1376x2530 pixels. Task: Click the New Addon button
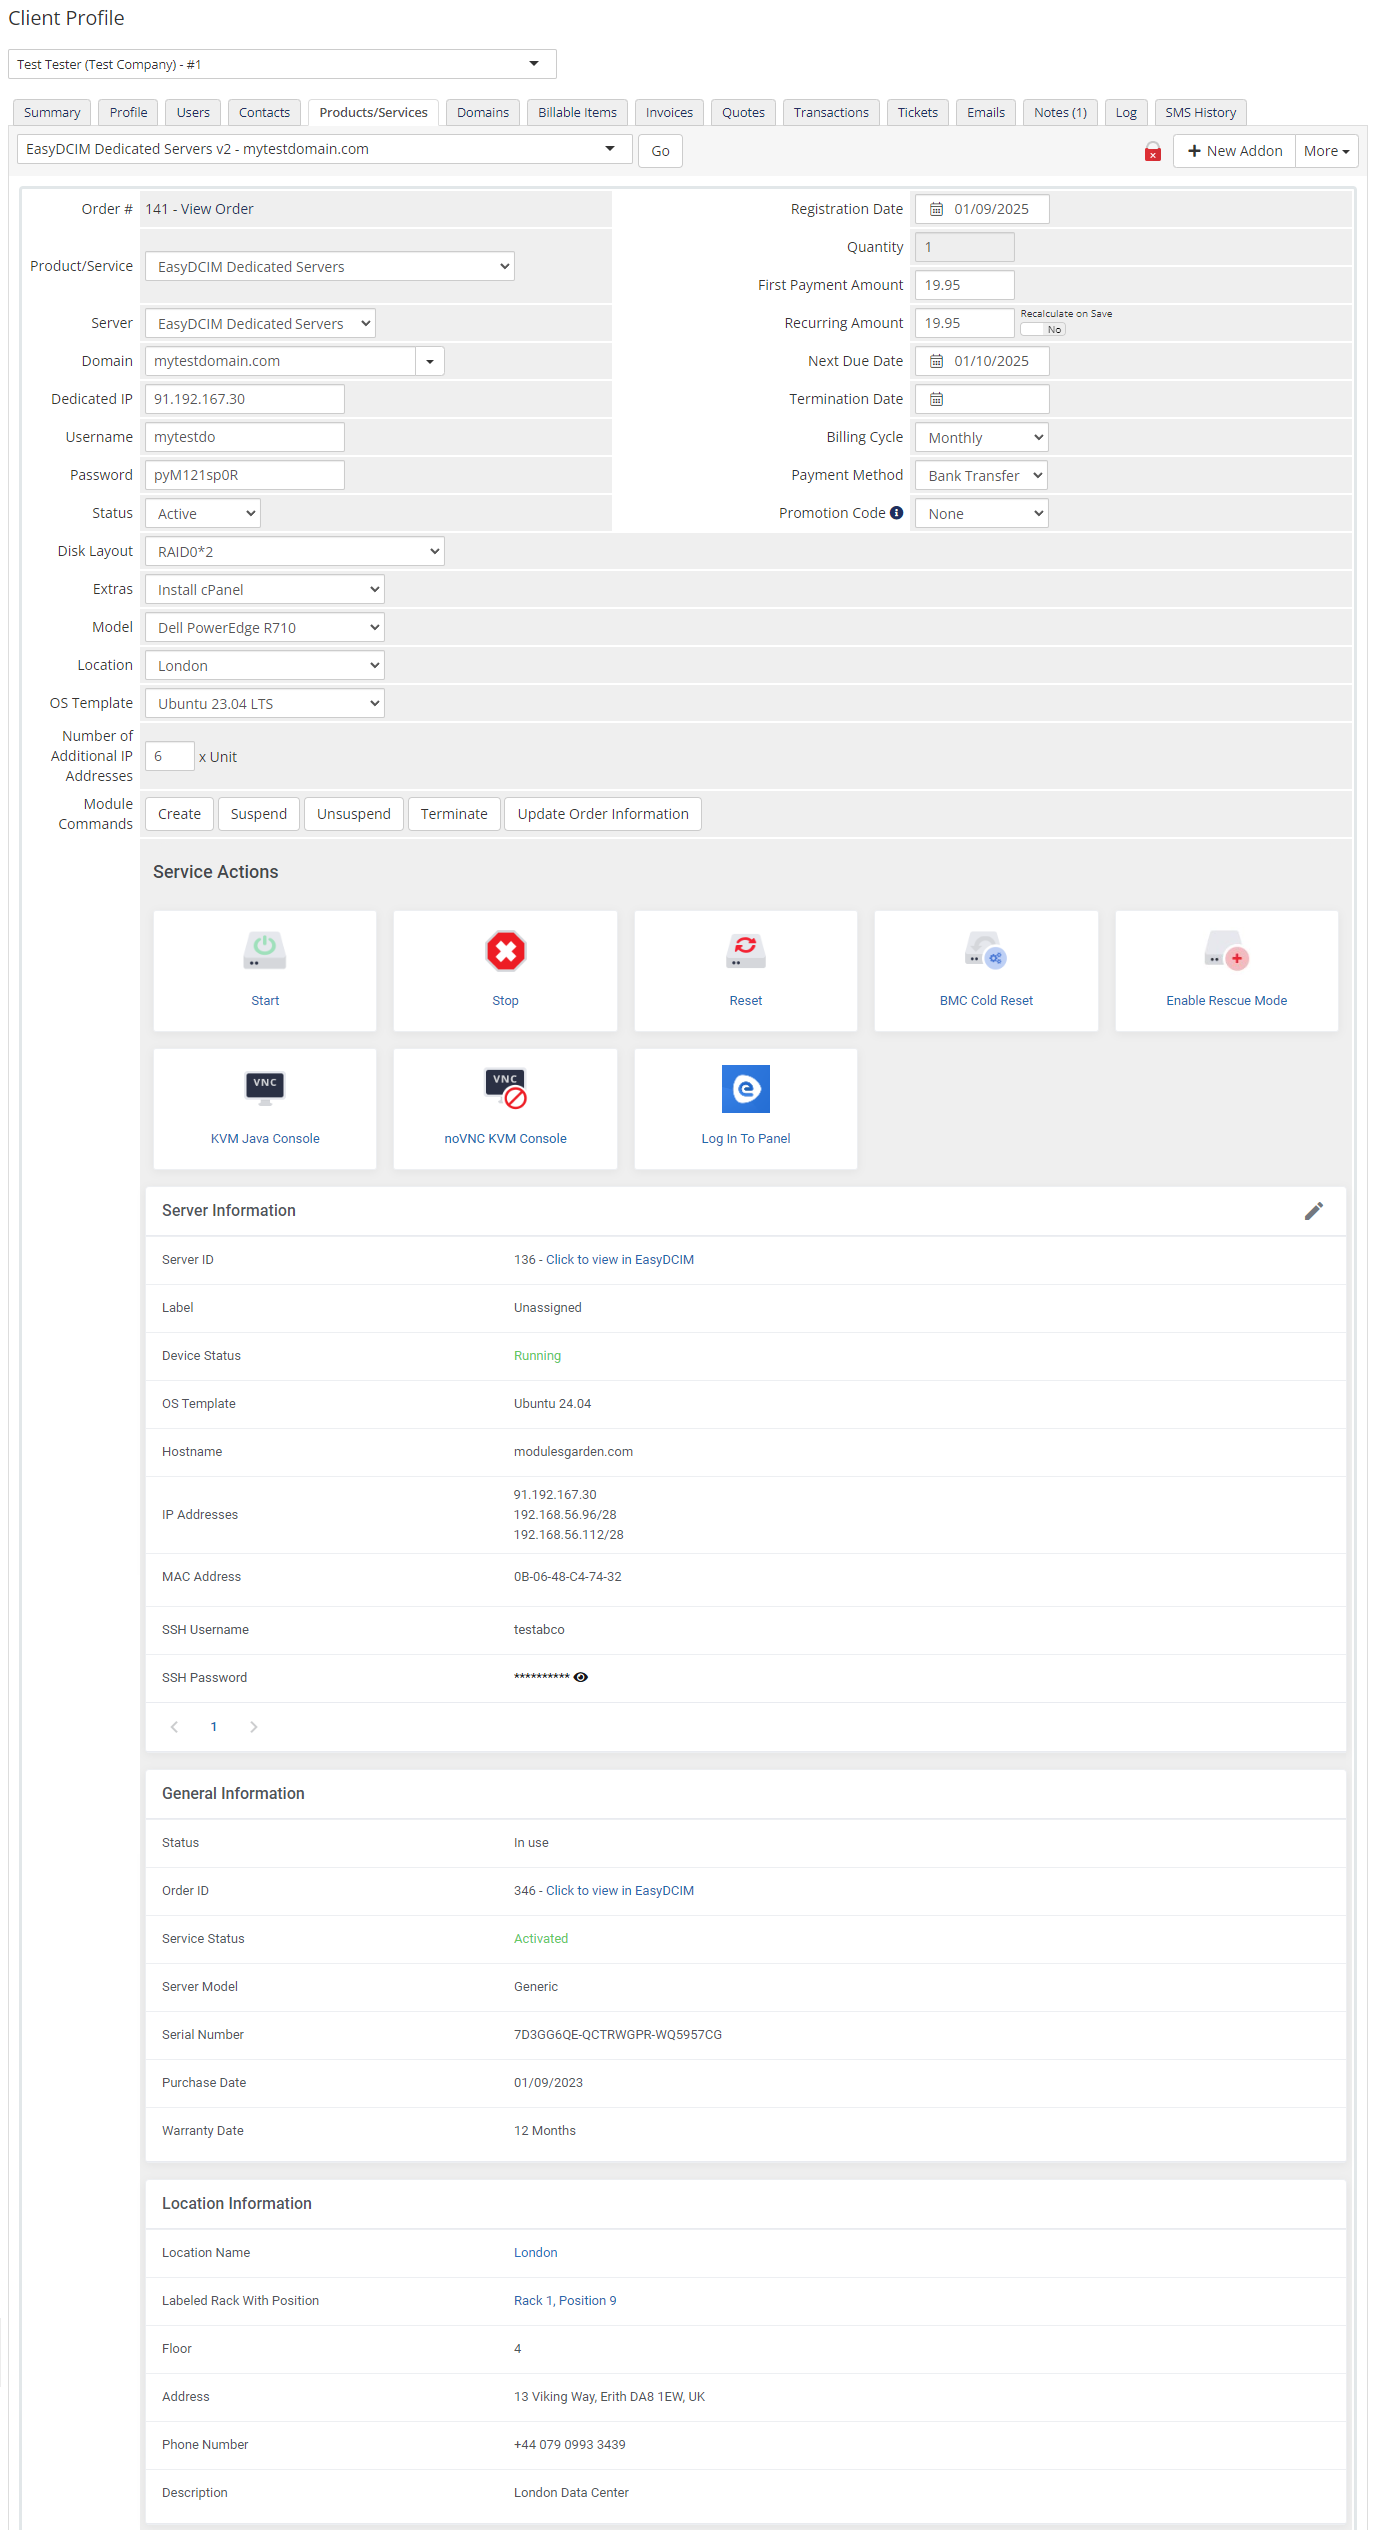coord(1234,151)
